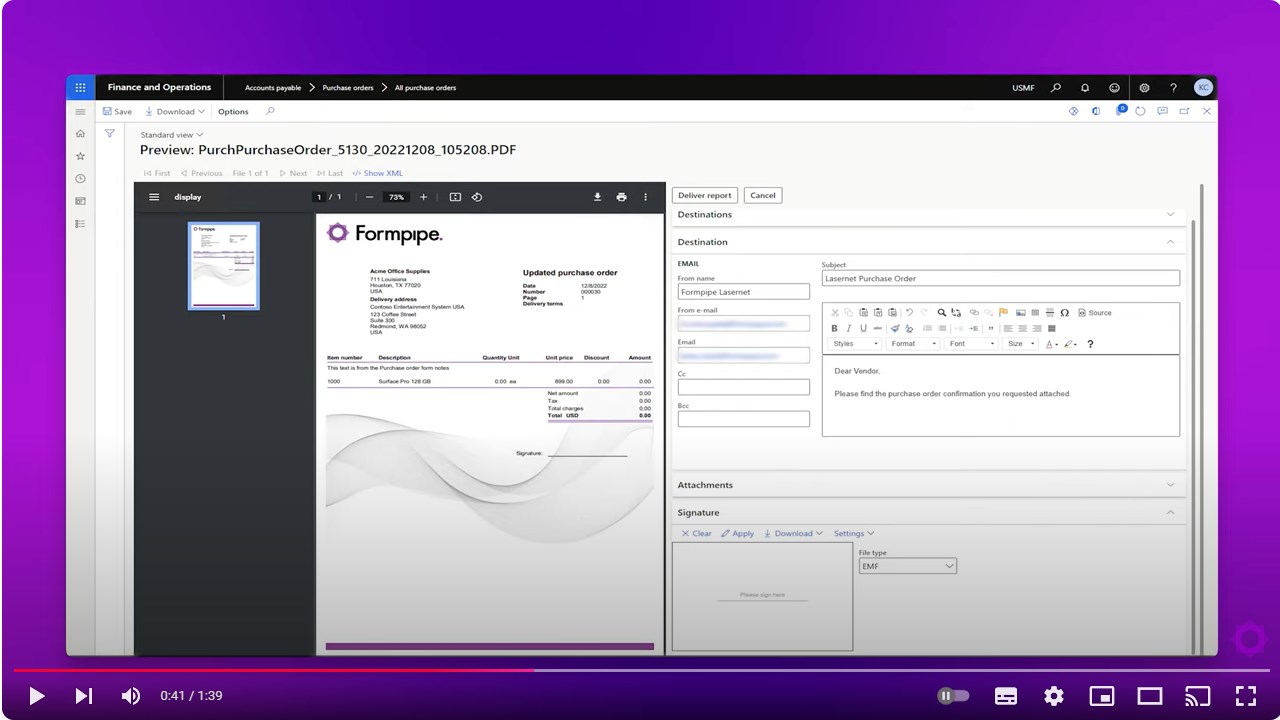Open the signature Settings menu
This screenshot has width=1280, height=720.
tap(854, 534)
